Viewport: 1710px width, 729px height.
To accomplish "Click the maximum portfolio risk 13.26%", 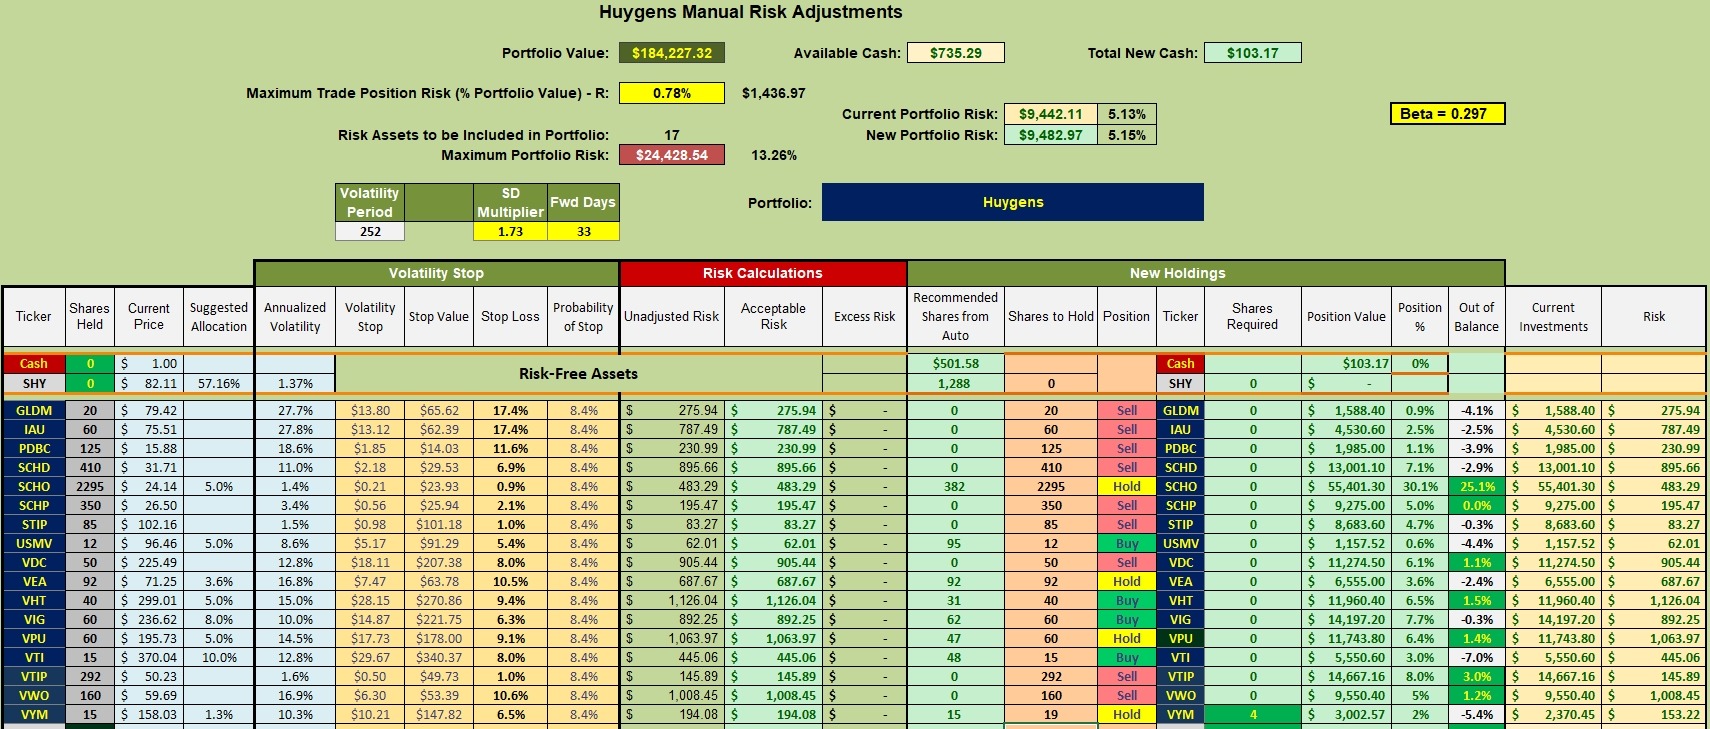I will [774, 155].
